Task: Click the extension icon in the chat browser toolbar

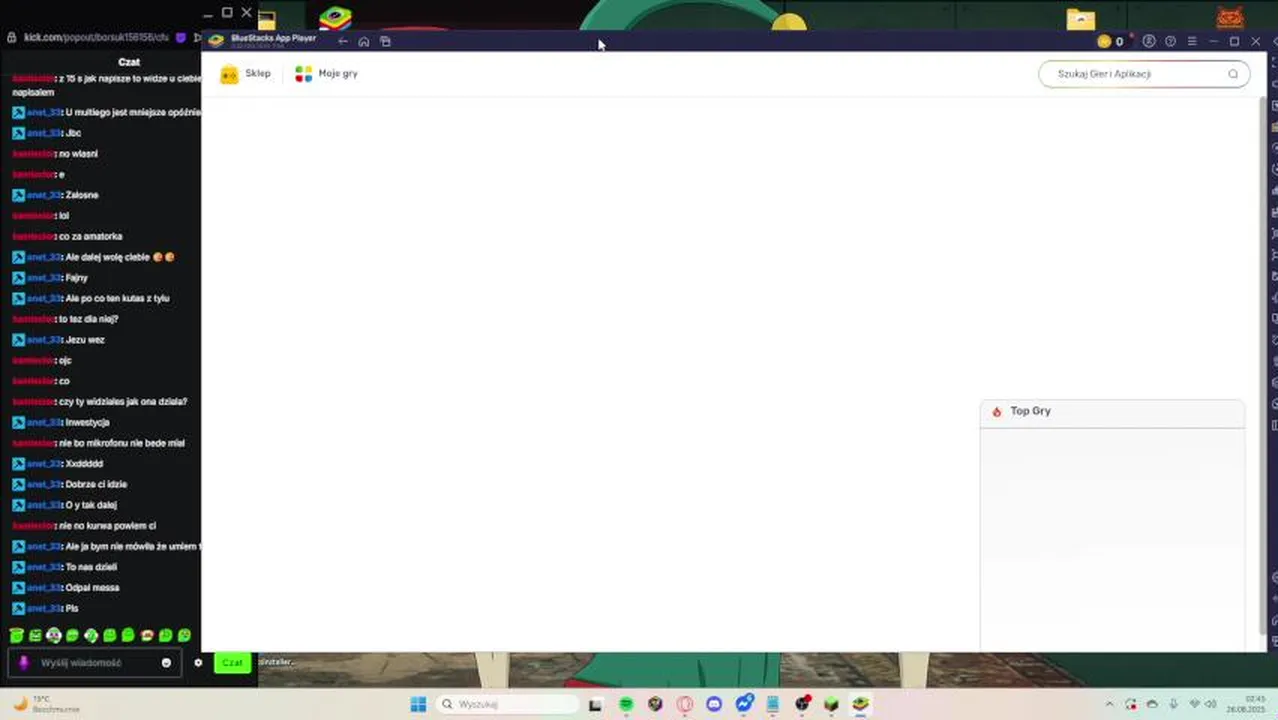Action: pyautogui.click(x=180, y=37)
